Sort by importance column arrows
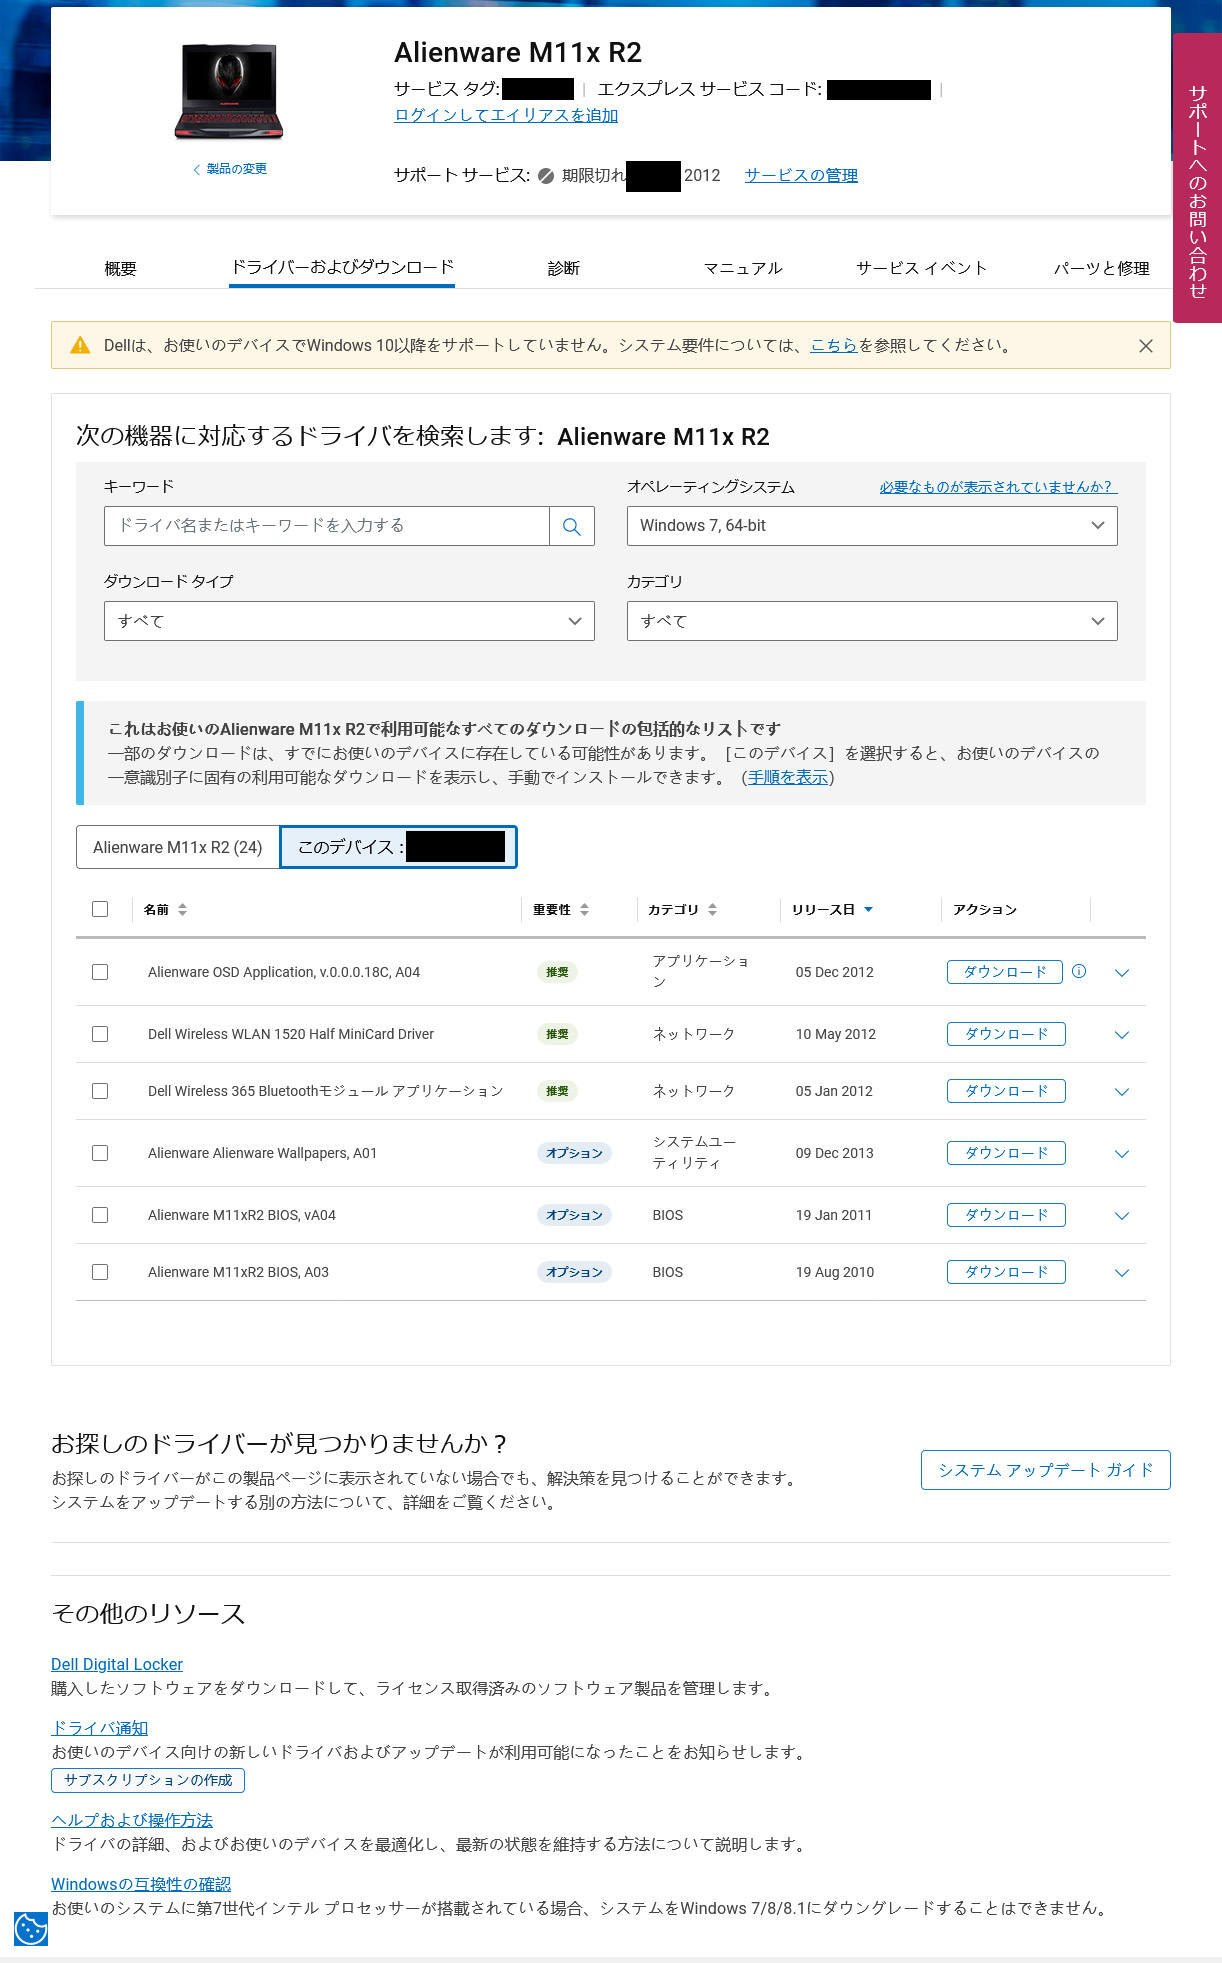 tap(584, 909)
